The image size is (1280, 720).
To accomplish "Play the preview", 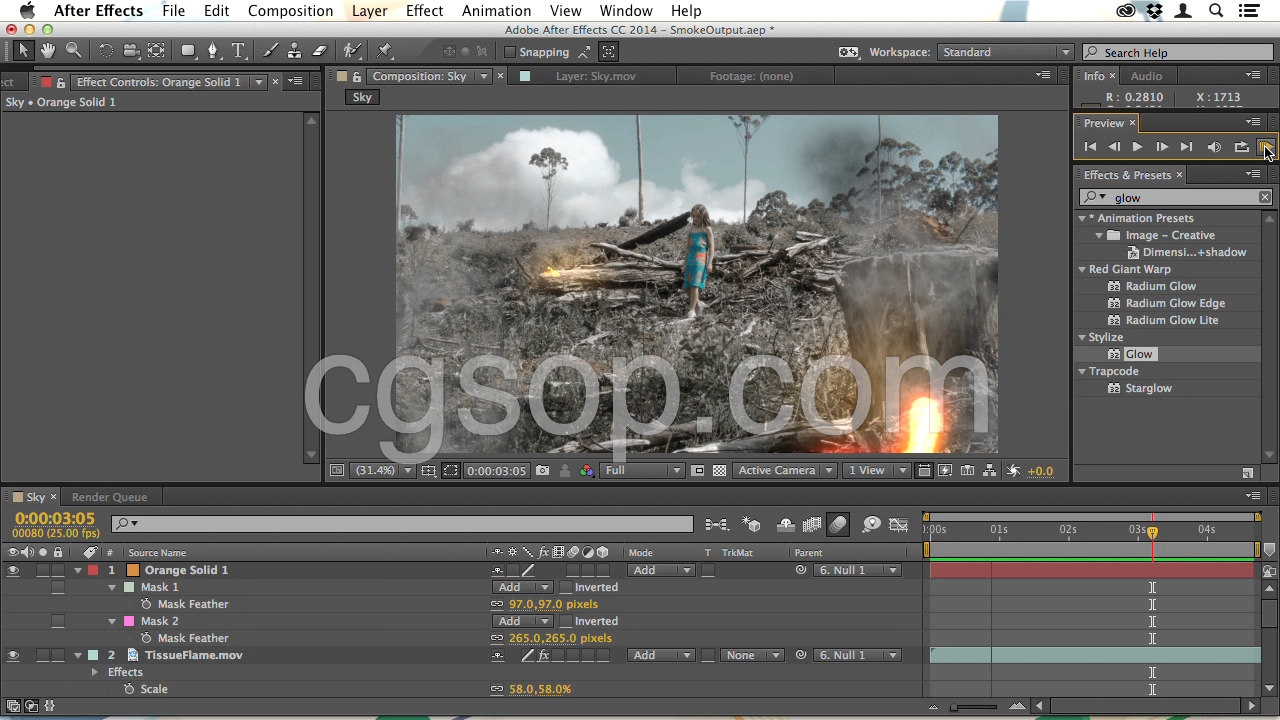I will pyautogui.click(x=1137, y=147).
